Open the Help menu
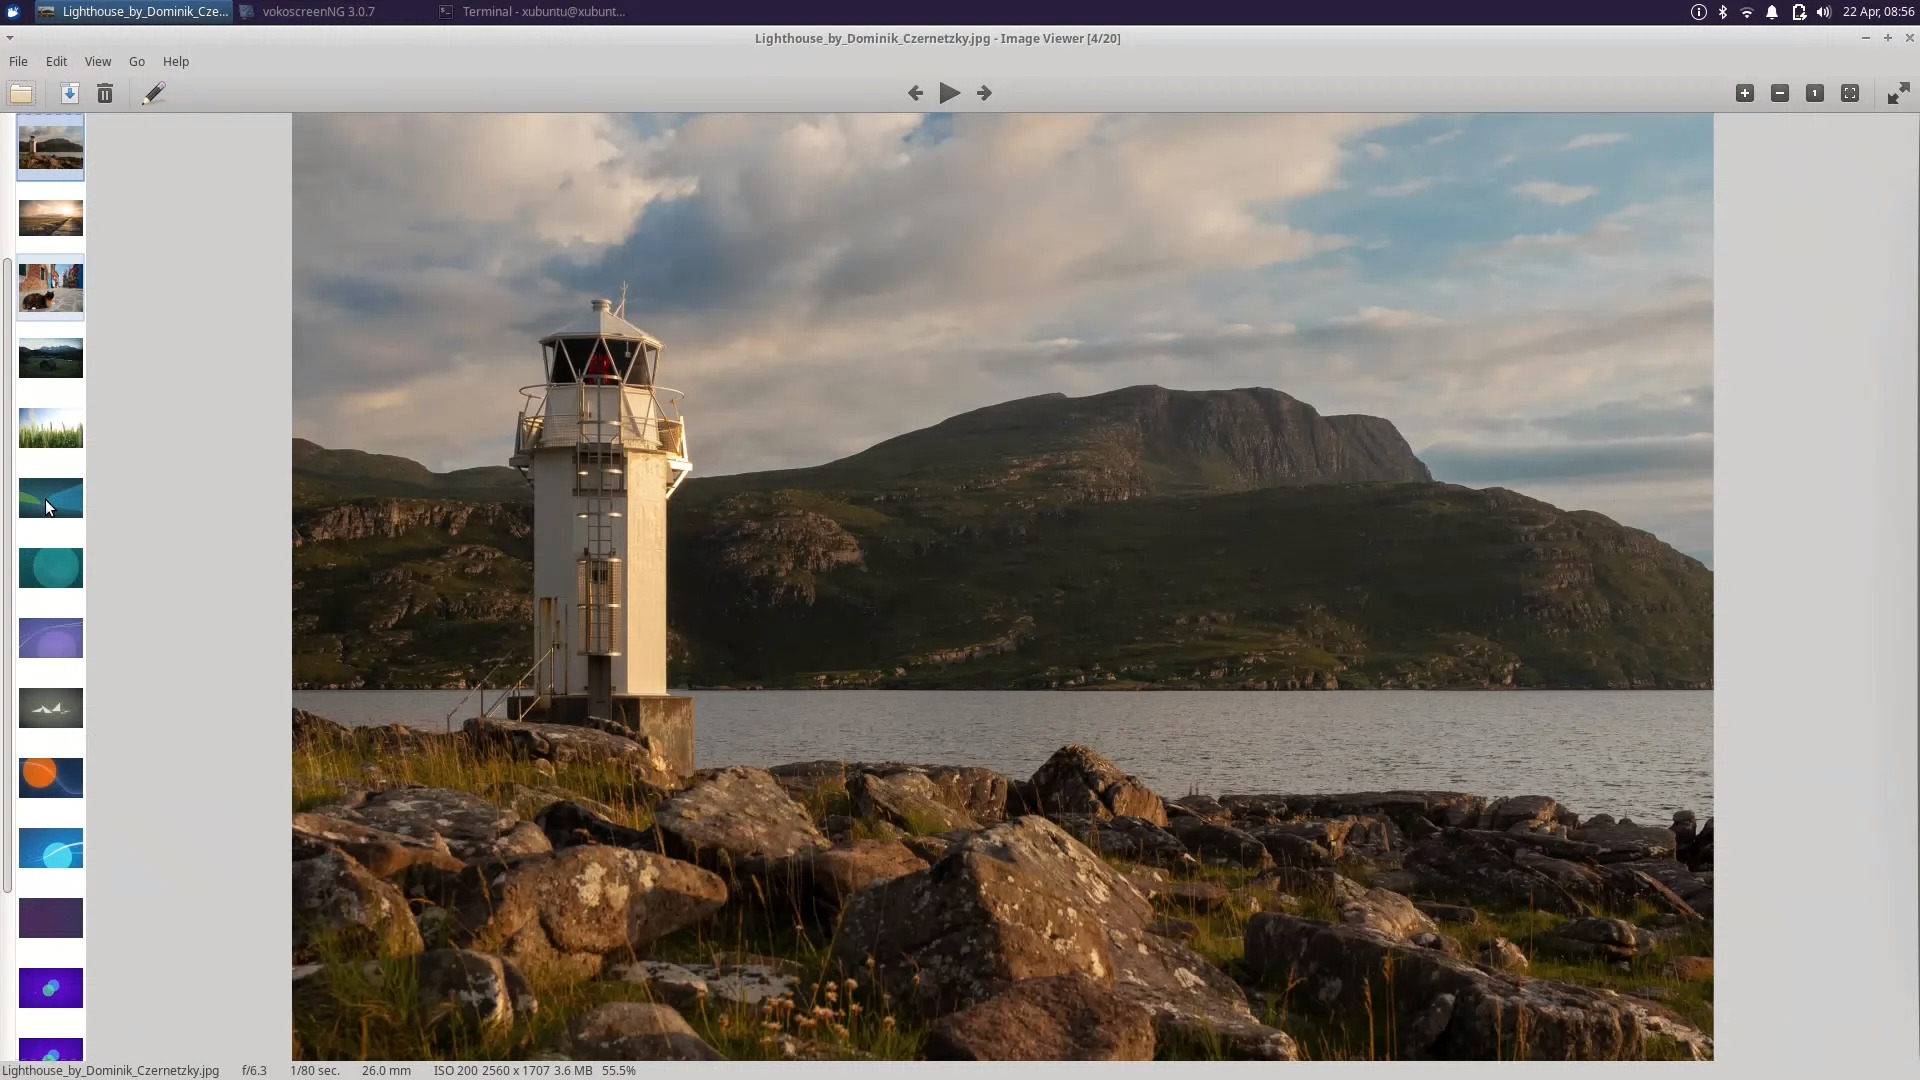The width and height of the screenshot is (1920, 1080). coord(176,61)
